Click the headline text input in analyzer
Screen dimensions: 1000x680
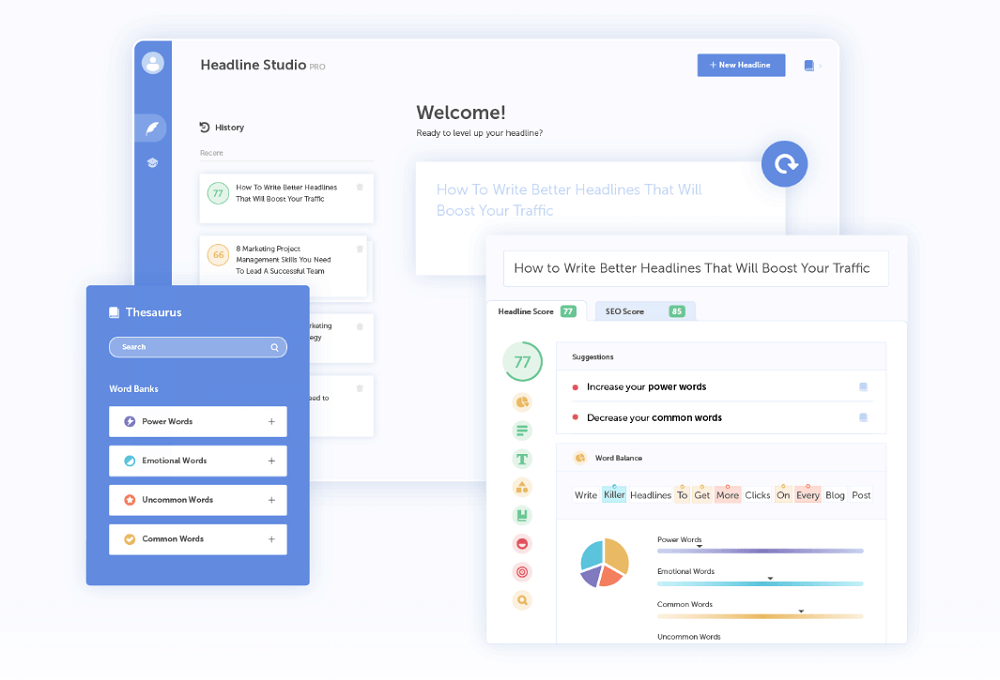696,269
